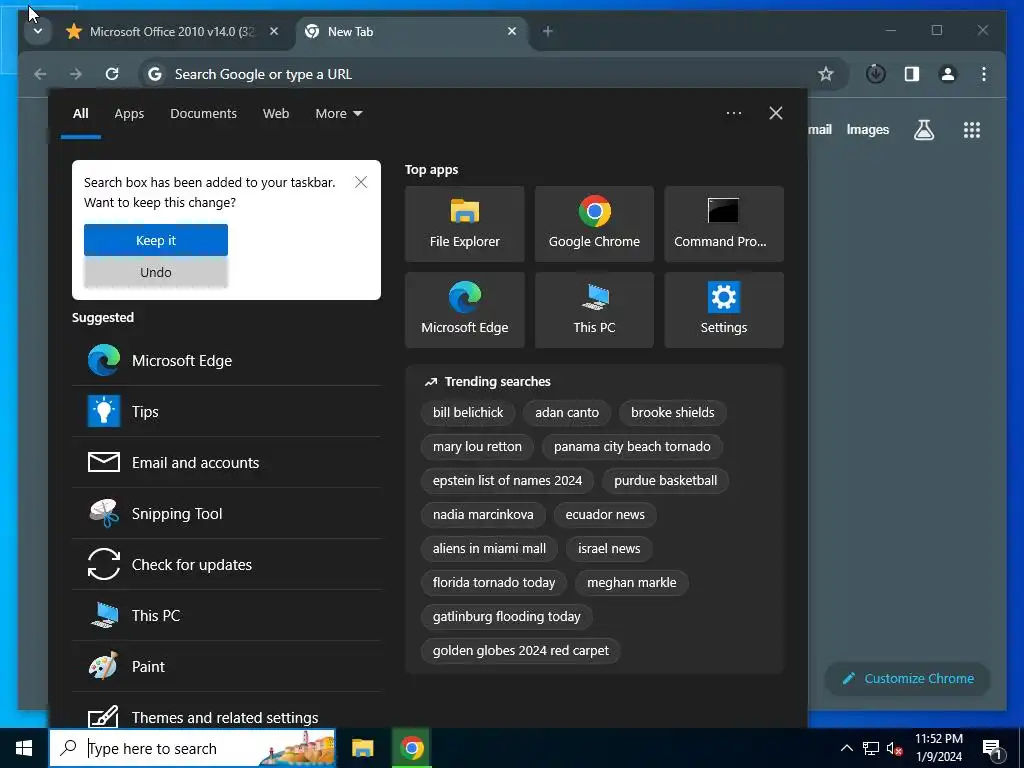Search trending 'epstein list of names 2024'
The image size is (1024, 768).
[507, 481]
